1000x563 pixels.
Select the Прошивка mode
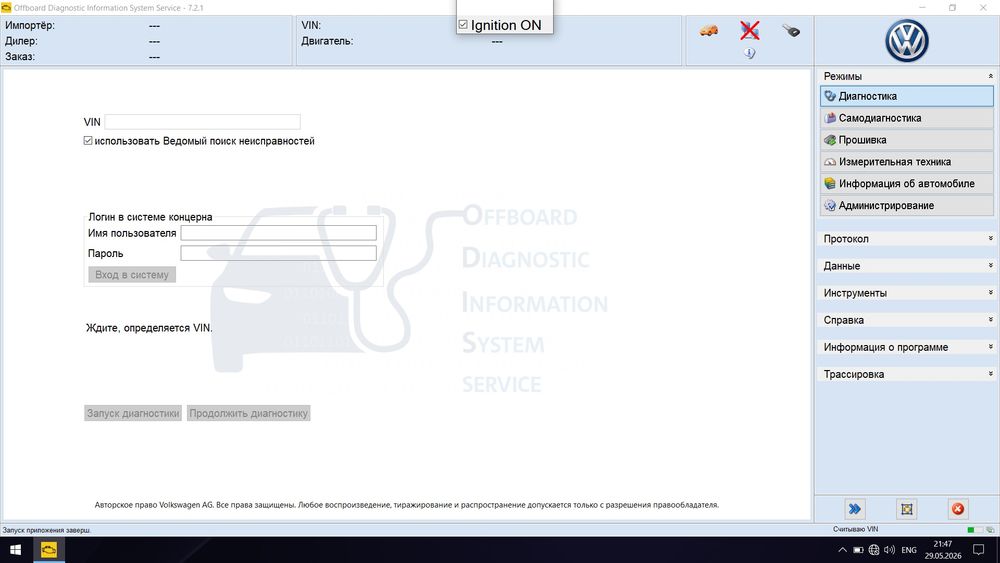coord(906,140)
